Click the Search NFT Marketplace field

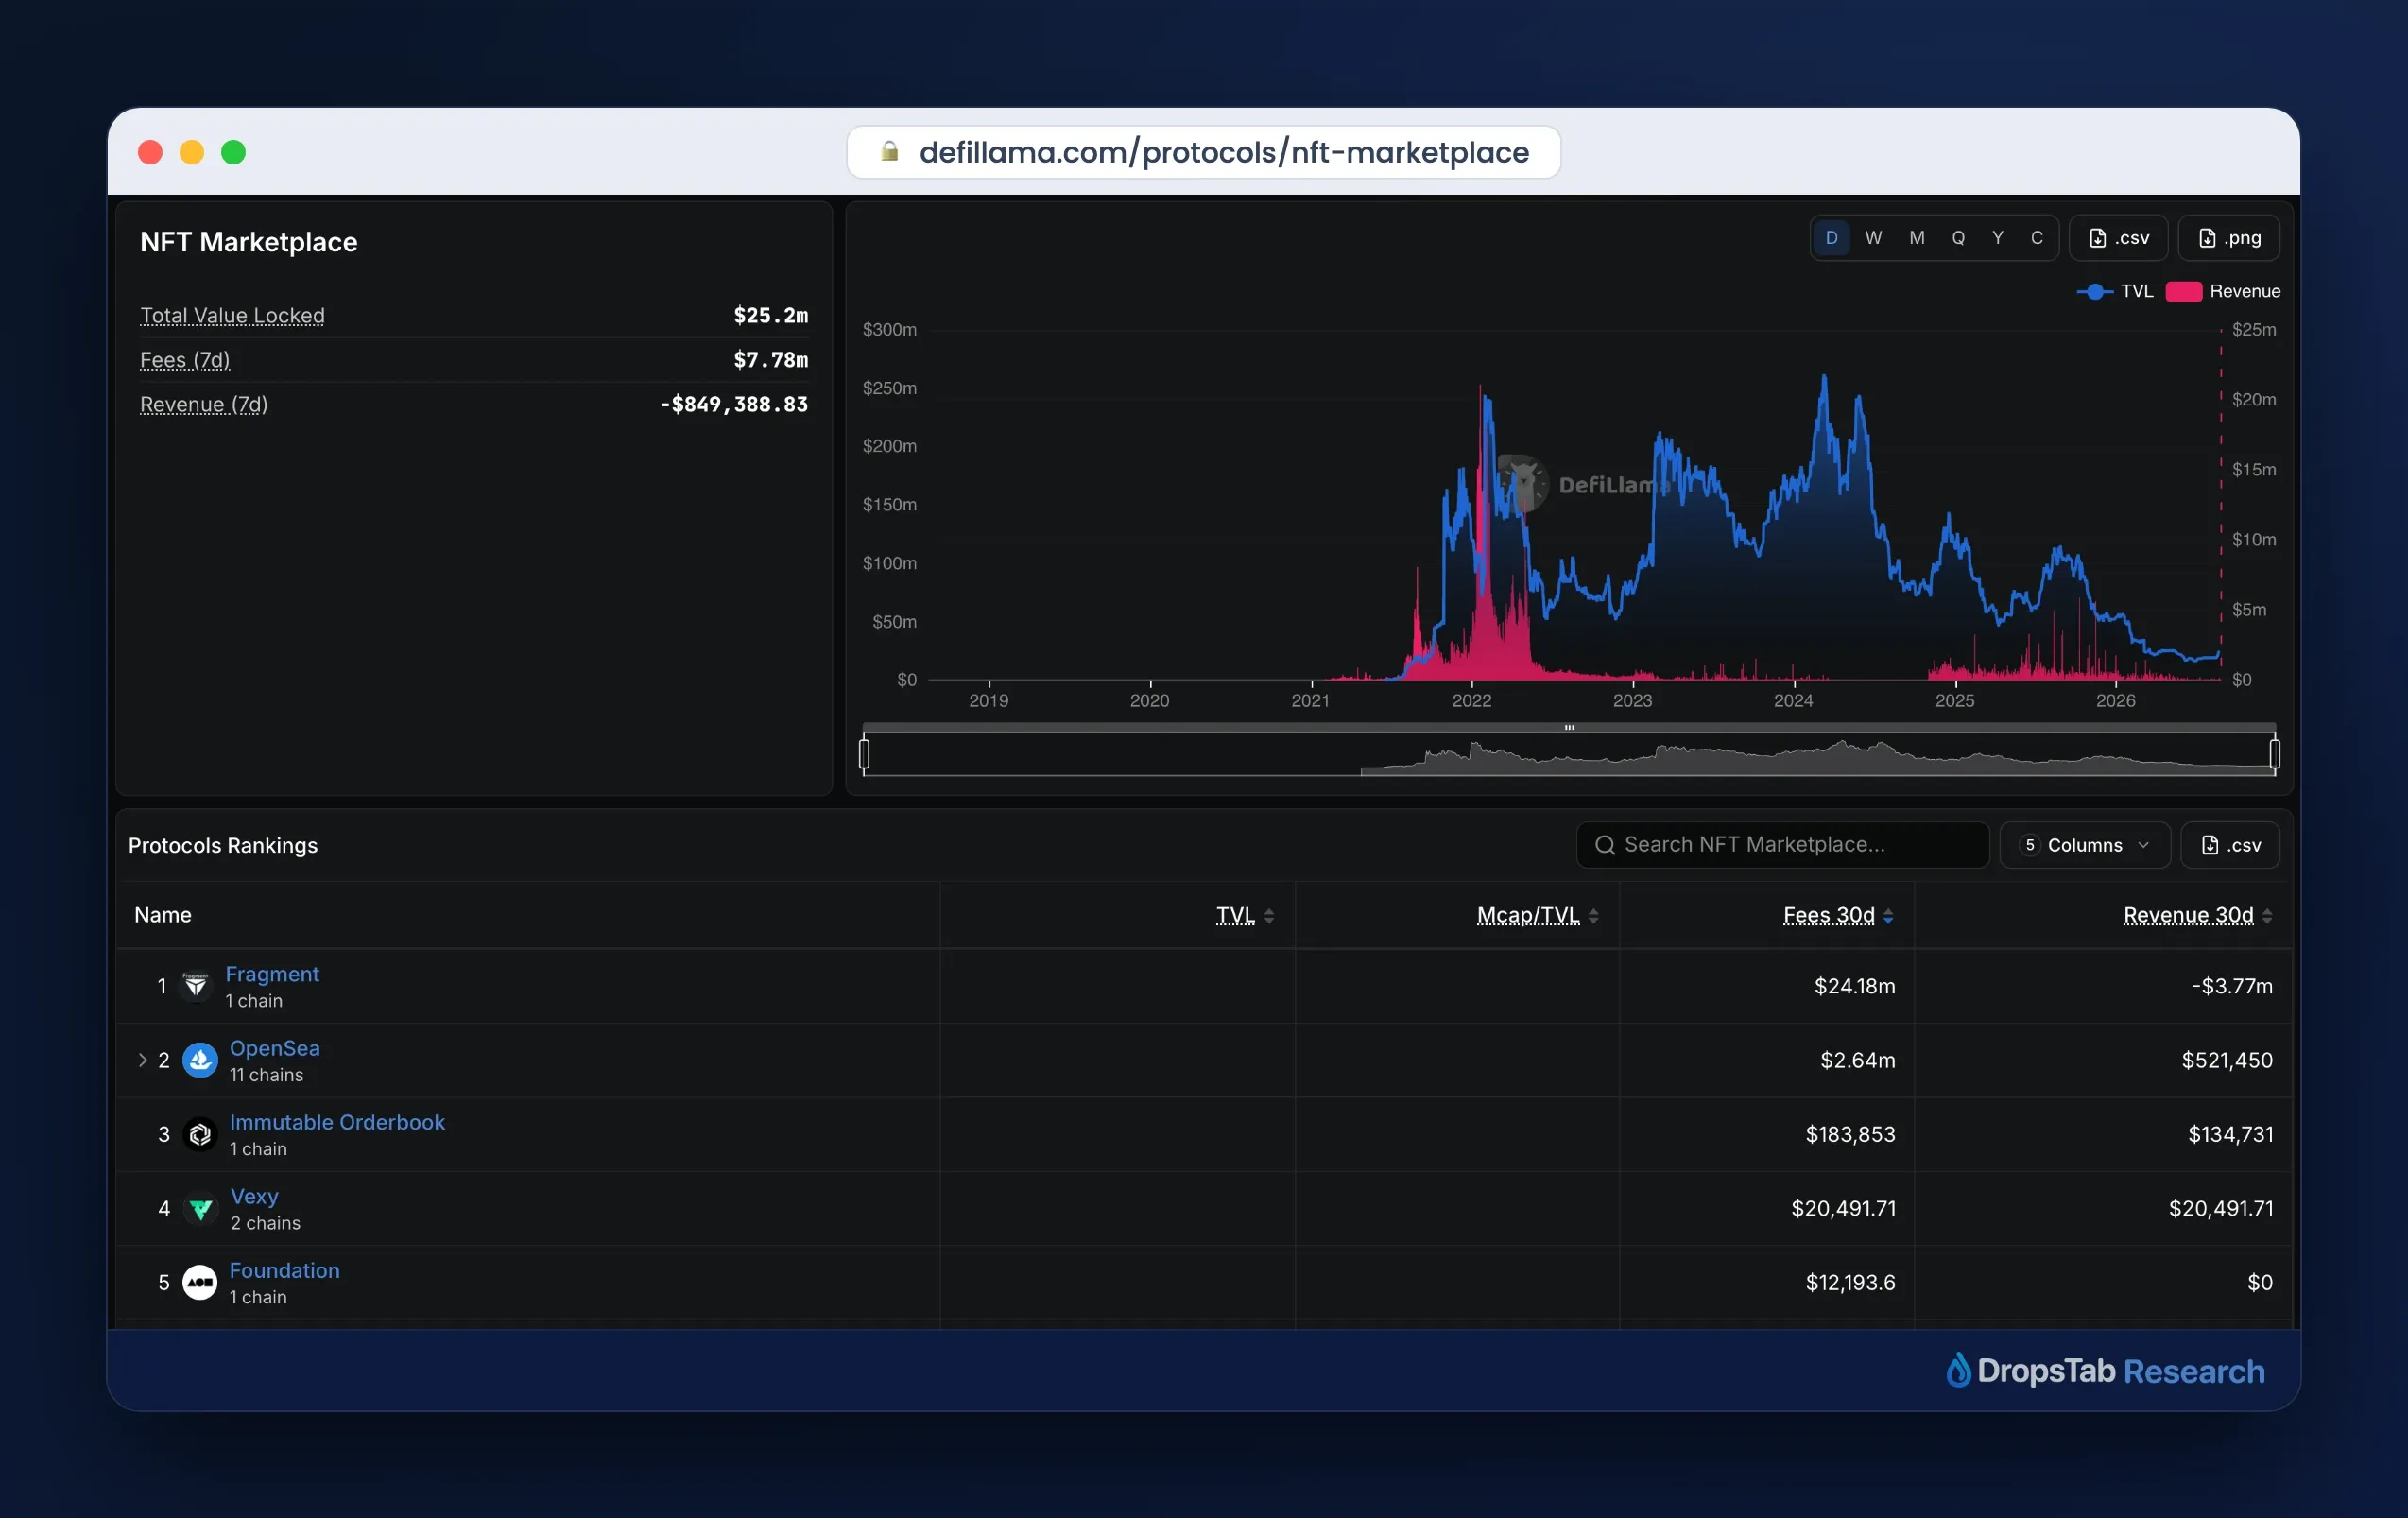tap(1783, 845)
